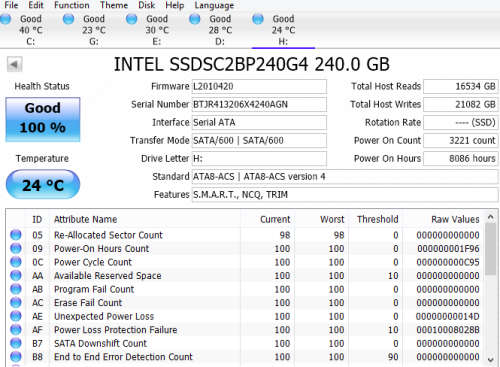Select the Re-Allocated Sector Count row
The width and height of the screenshot is (500, 367).
click(x=245, y=235)
